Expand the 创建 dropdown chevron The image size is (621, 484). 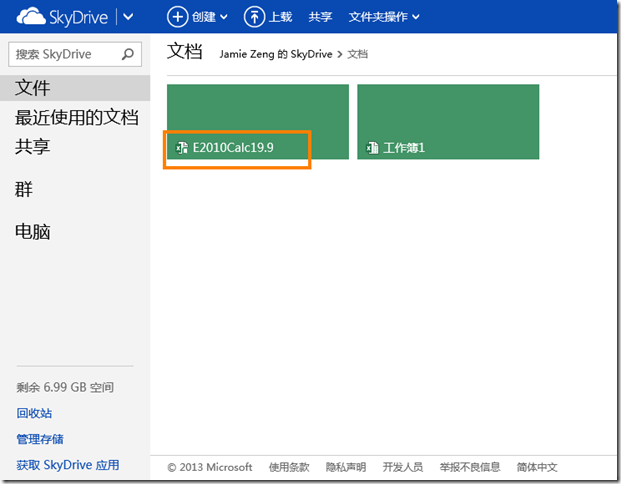coord(224,17)
